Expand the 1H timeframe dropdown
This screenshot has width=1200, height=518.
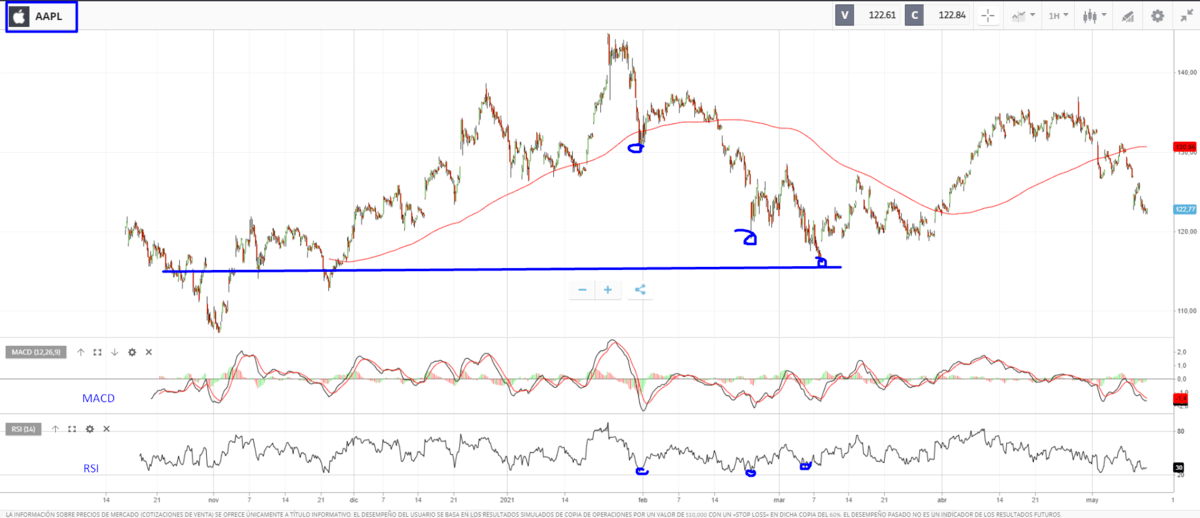1057,16
